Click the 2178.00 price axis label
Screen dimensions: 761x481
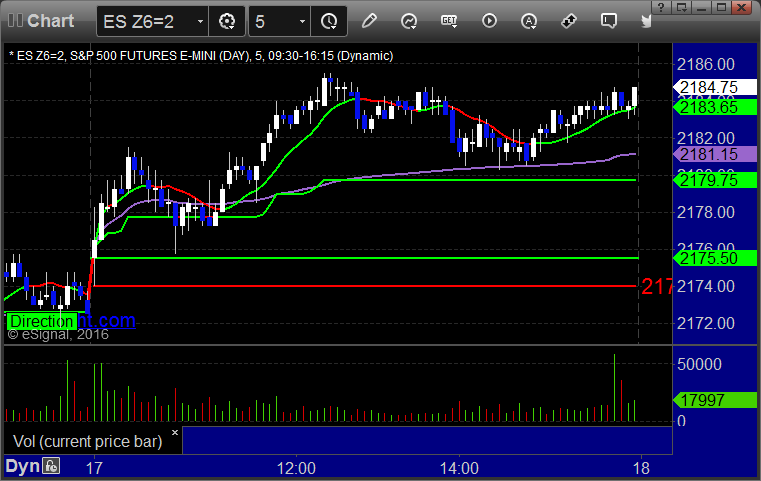706,212
